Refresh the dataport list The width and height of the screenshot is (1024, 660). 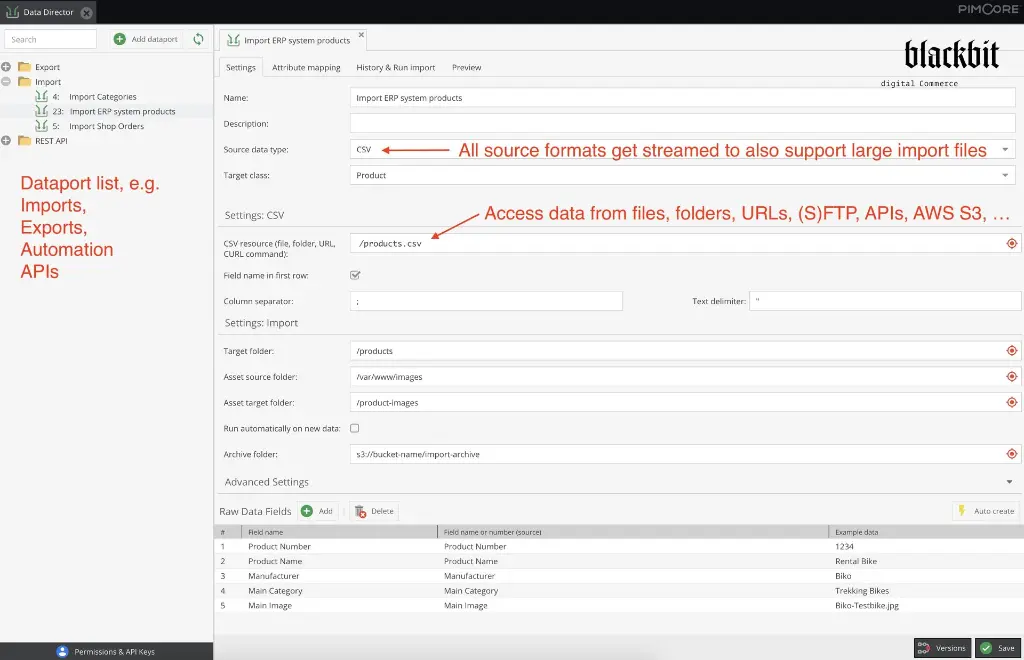coord(199,39)
